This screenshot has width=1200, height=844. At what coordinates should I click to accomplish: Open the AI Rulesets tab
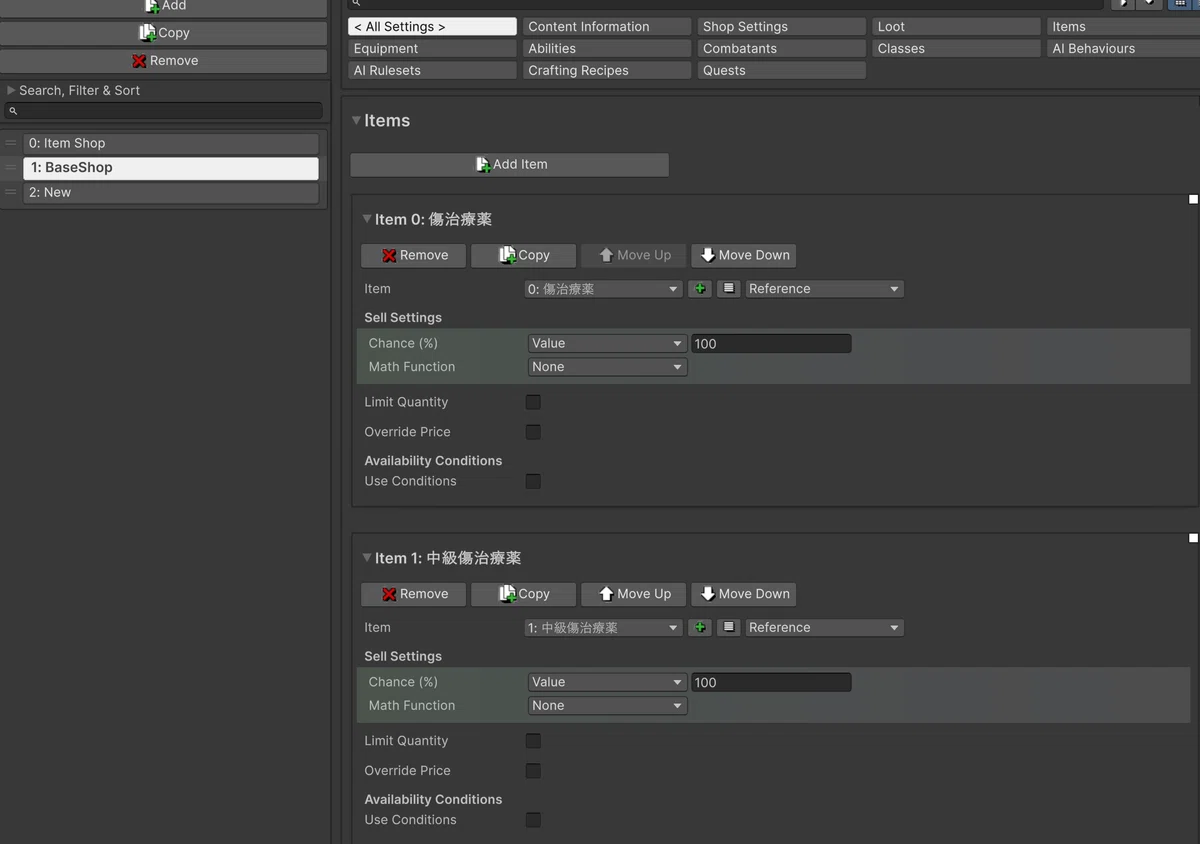[433, 71]
